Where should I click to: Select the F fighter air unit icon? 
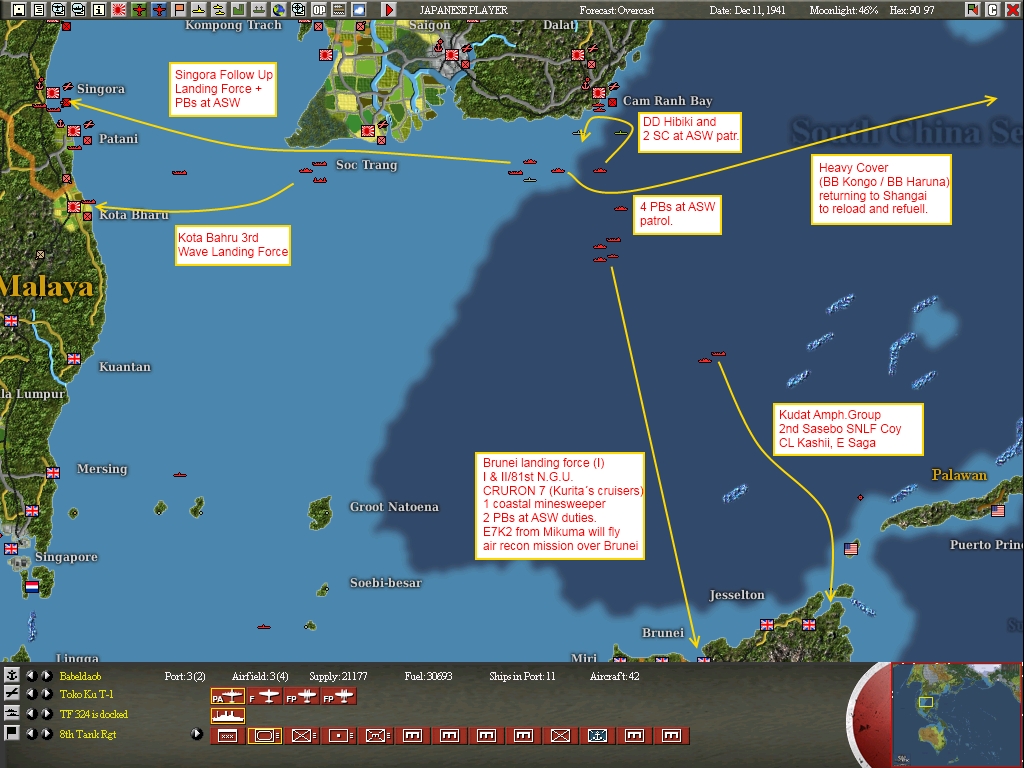[x=264, y=697]
